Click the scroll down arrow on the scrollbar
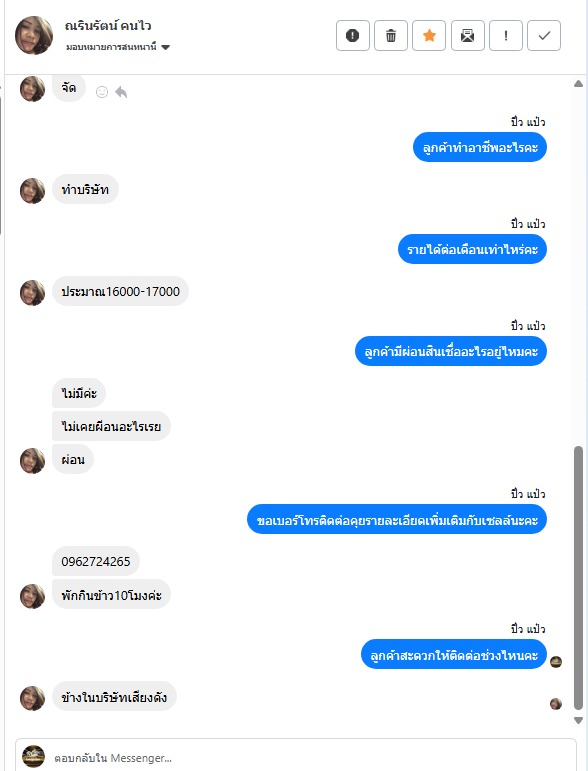Screen dimensions: 588x771 tap(579, 720)
